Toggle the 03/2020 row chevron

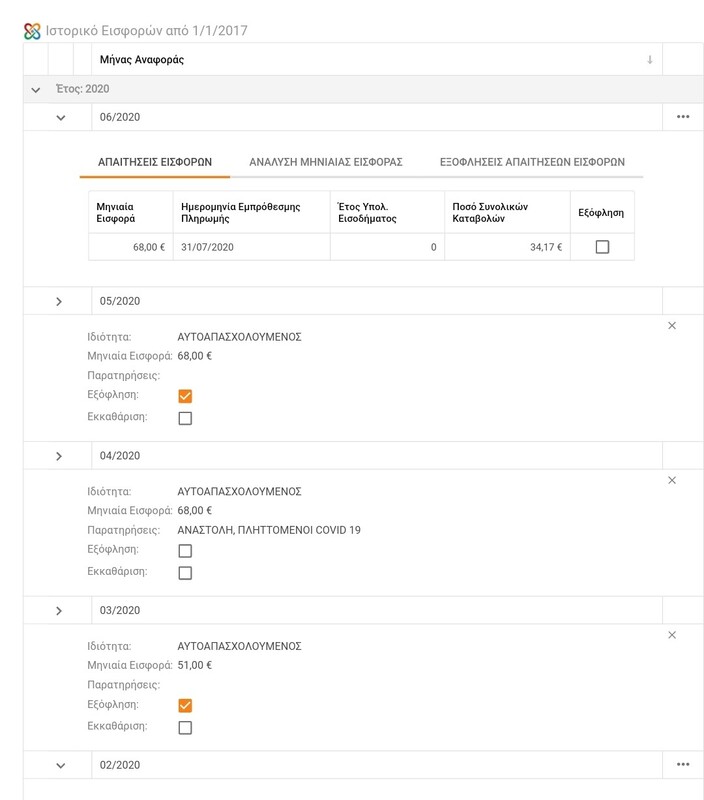coord(59,611)
